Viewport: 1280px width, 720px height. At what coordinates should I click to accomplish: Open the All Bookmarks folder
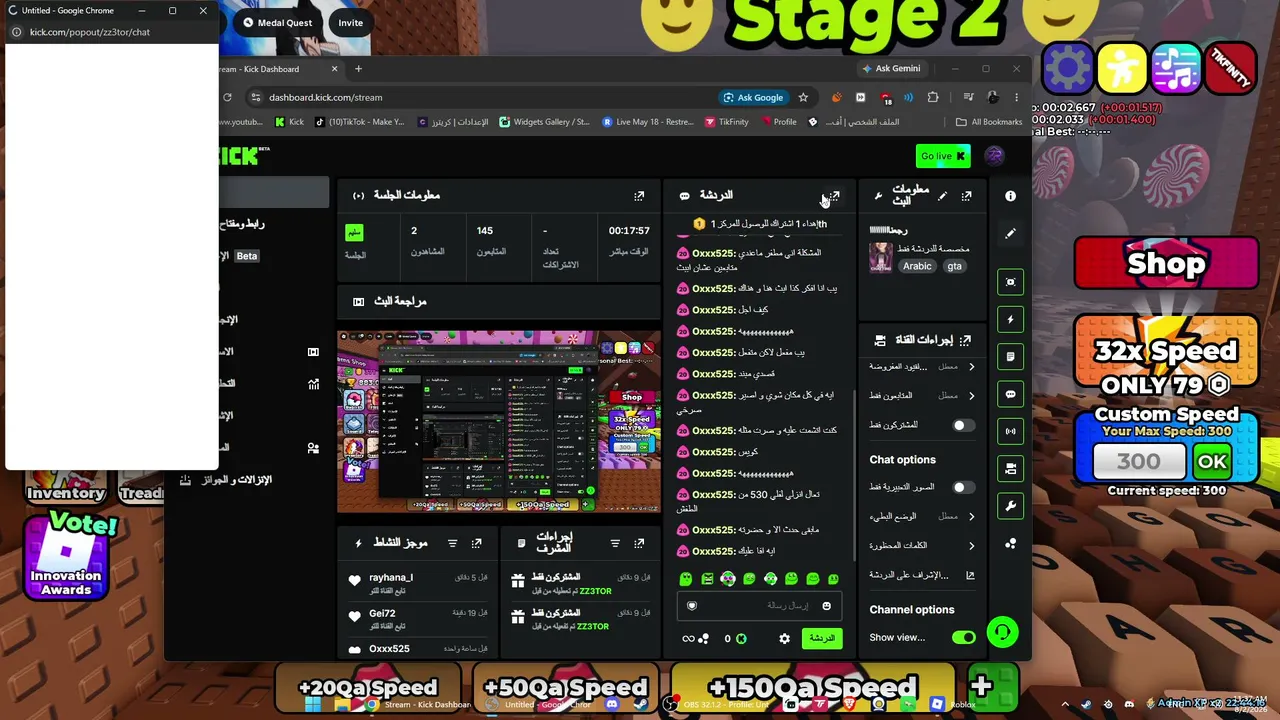(989, 122)
